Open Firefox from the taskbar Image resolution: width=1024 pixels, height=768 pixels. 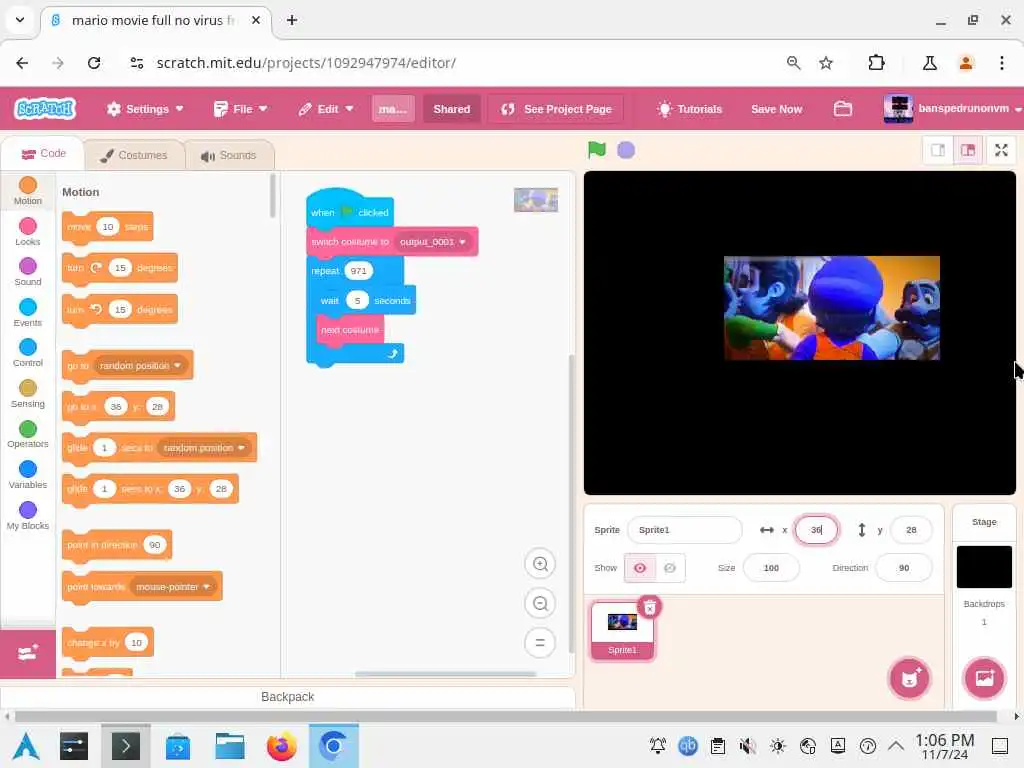click(x=281, y=746)
